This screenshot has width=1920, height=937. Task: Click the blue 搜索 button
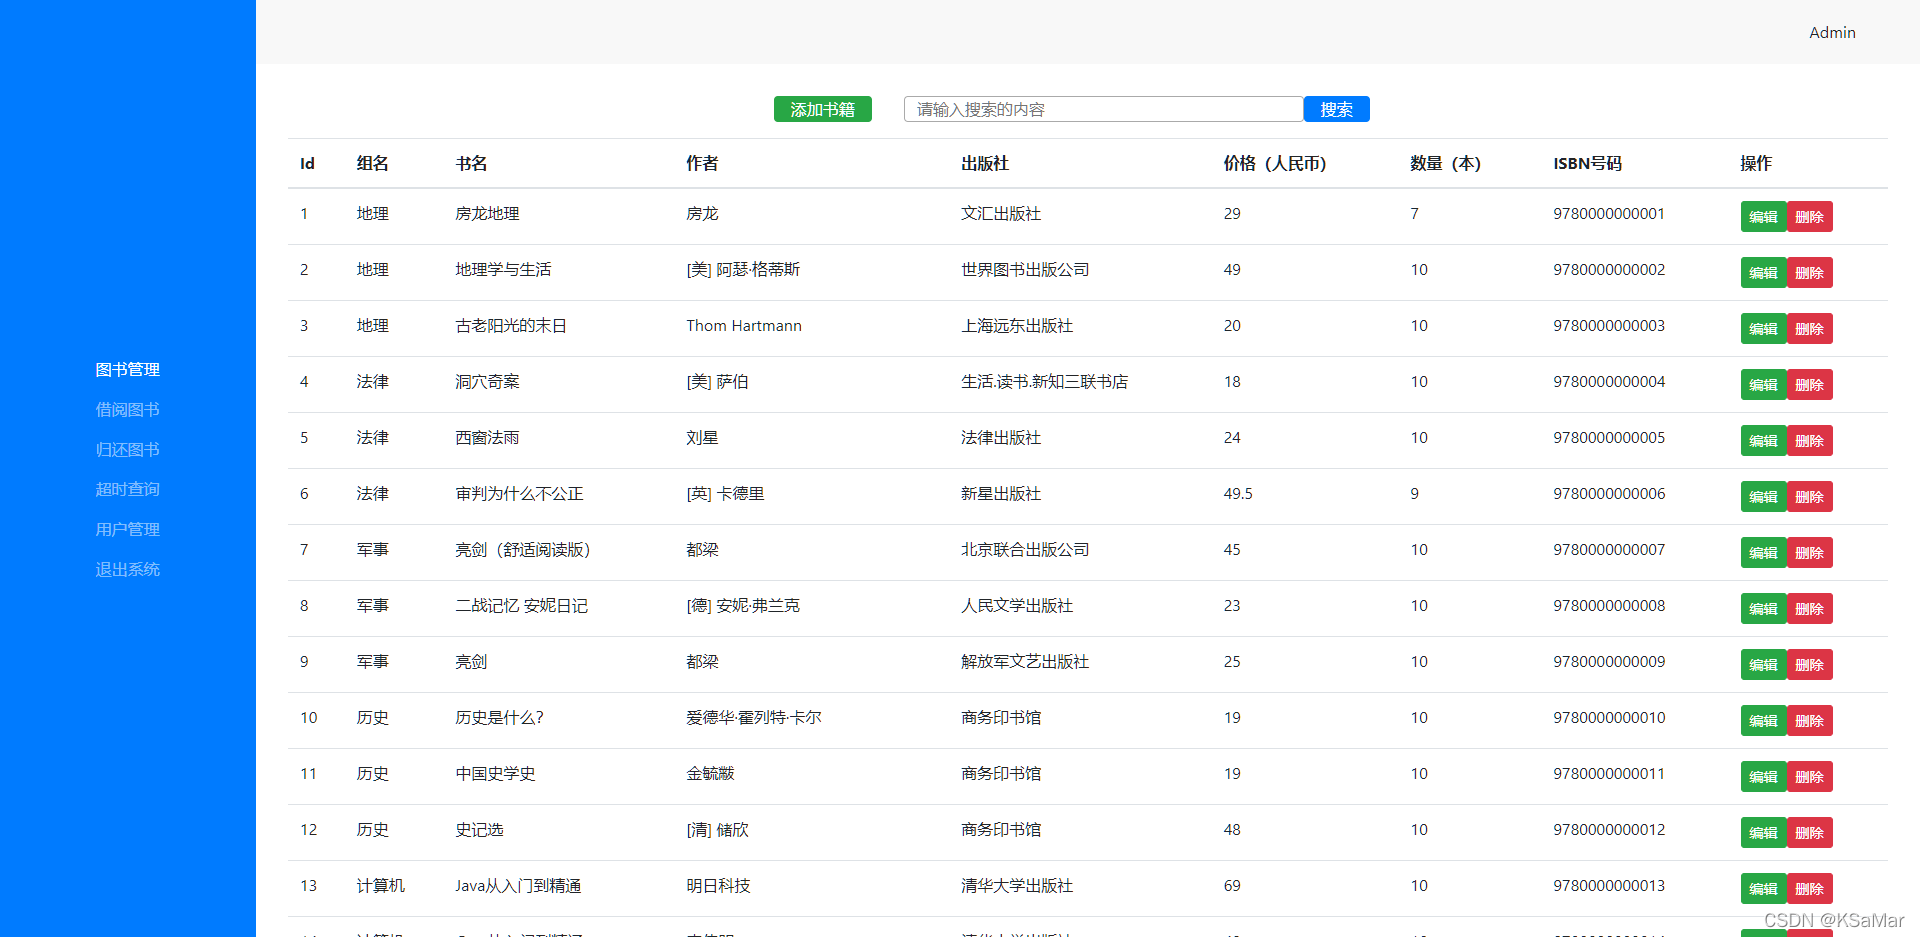(1336, 109)
